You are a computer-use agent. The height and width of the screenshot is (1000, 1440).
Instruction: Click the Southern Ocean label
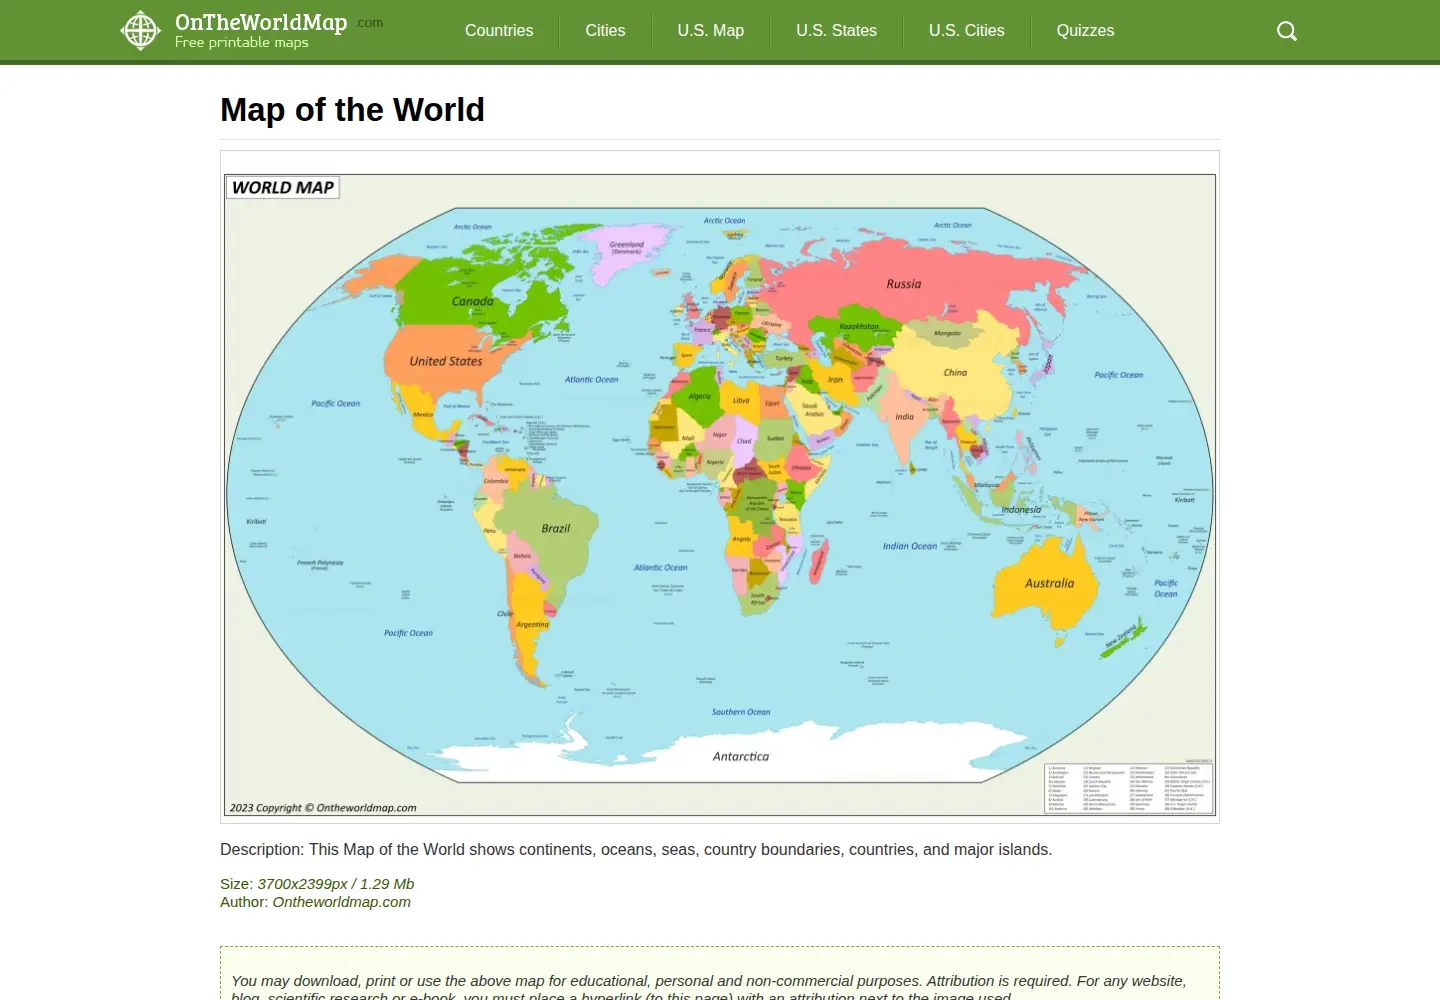[x=741, y=712]
